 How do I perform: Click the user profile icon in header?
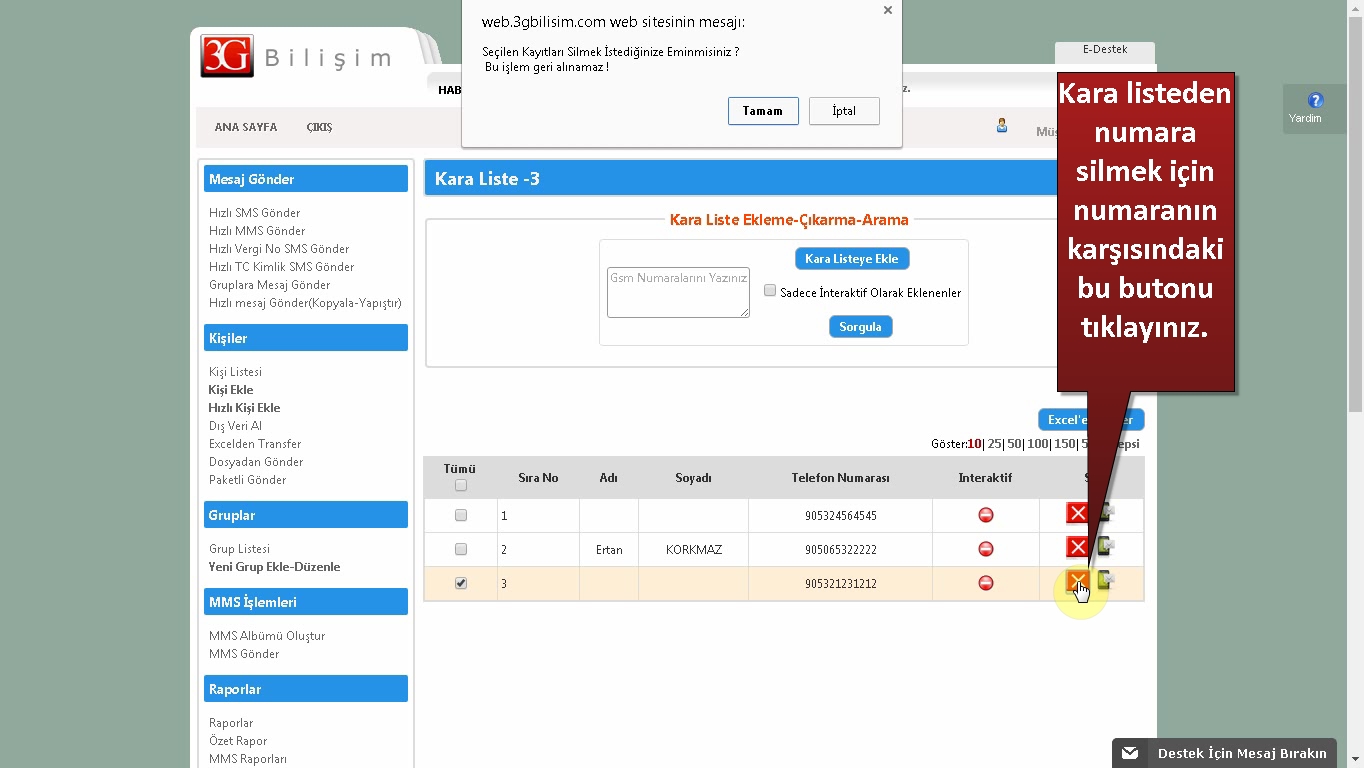[1001, 126]
